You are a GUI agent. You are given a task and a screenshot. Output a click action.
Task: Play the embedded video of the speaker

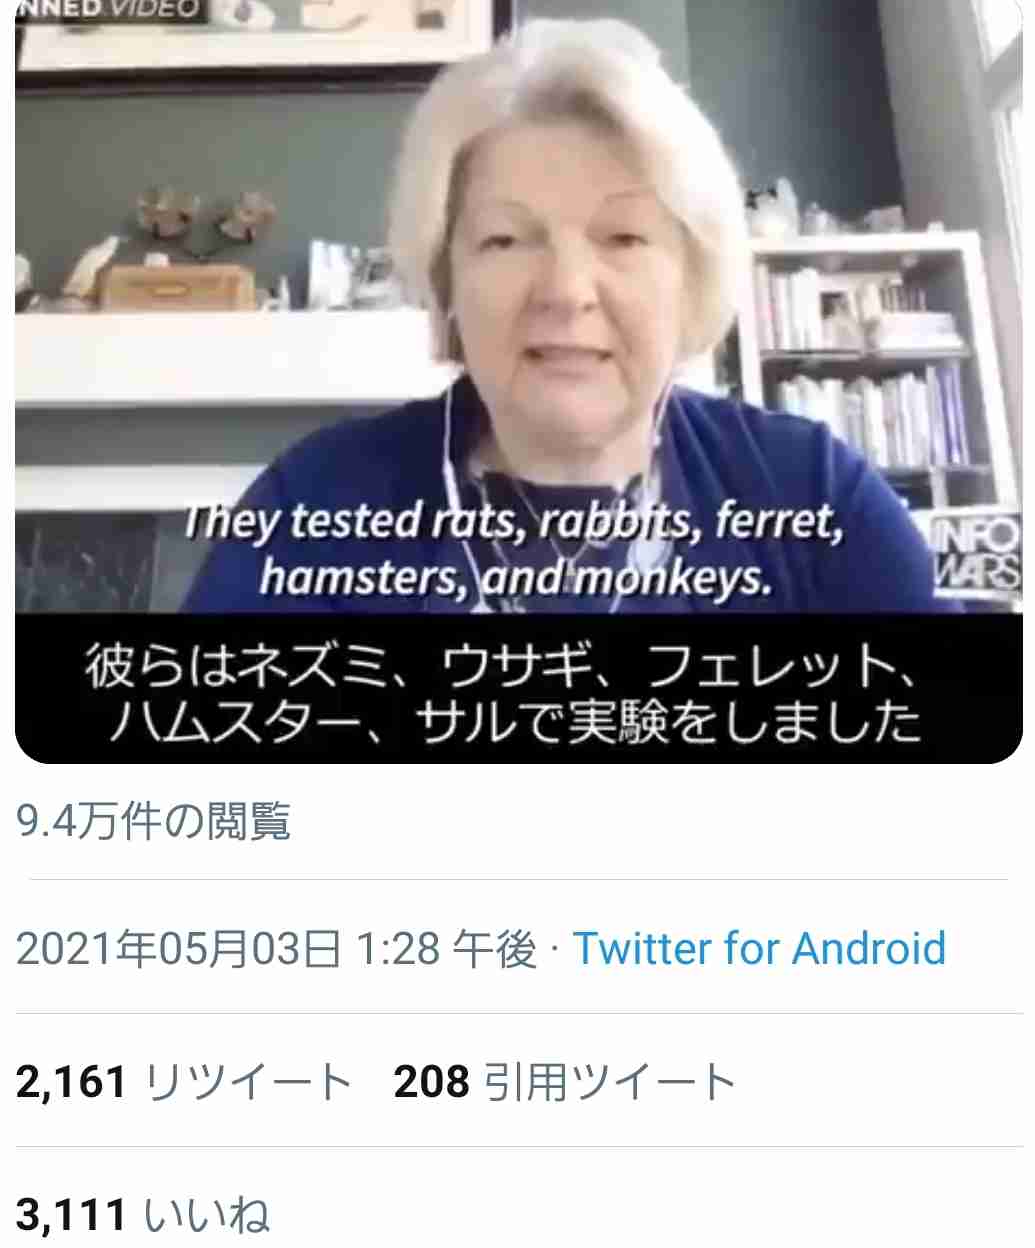pyautogui.click(x=518, y=380)
